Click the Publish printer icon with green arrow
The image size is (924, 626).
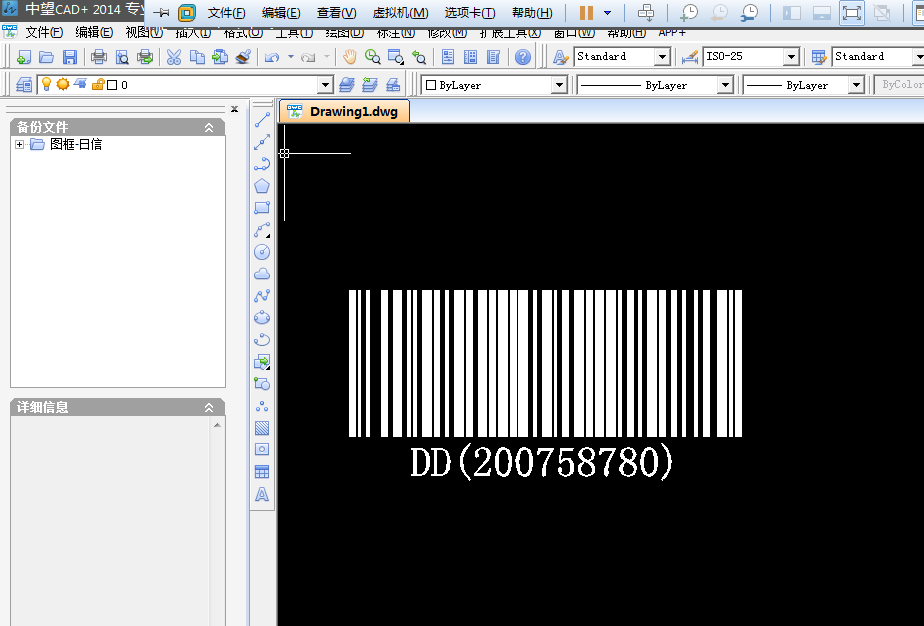[145, 57]
